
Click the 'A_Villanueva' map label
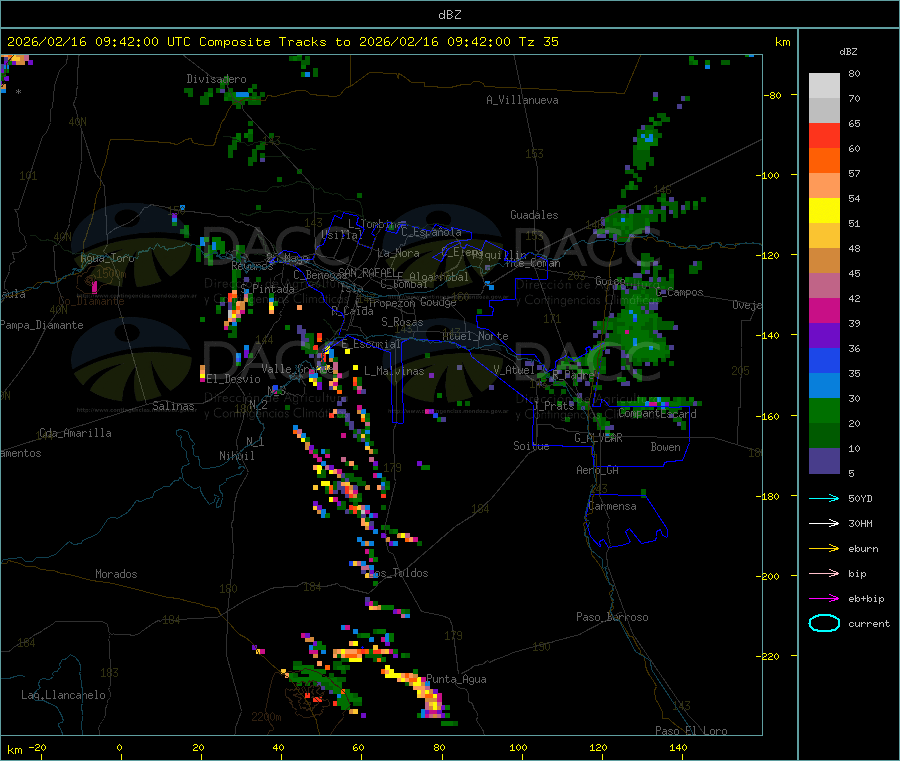pos(522,100)
